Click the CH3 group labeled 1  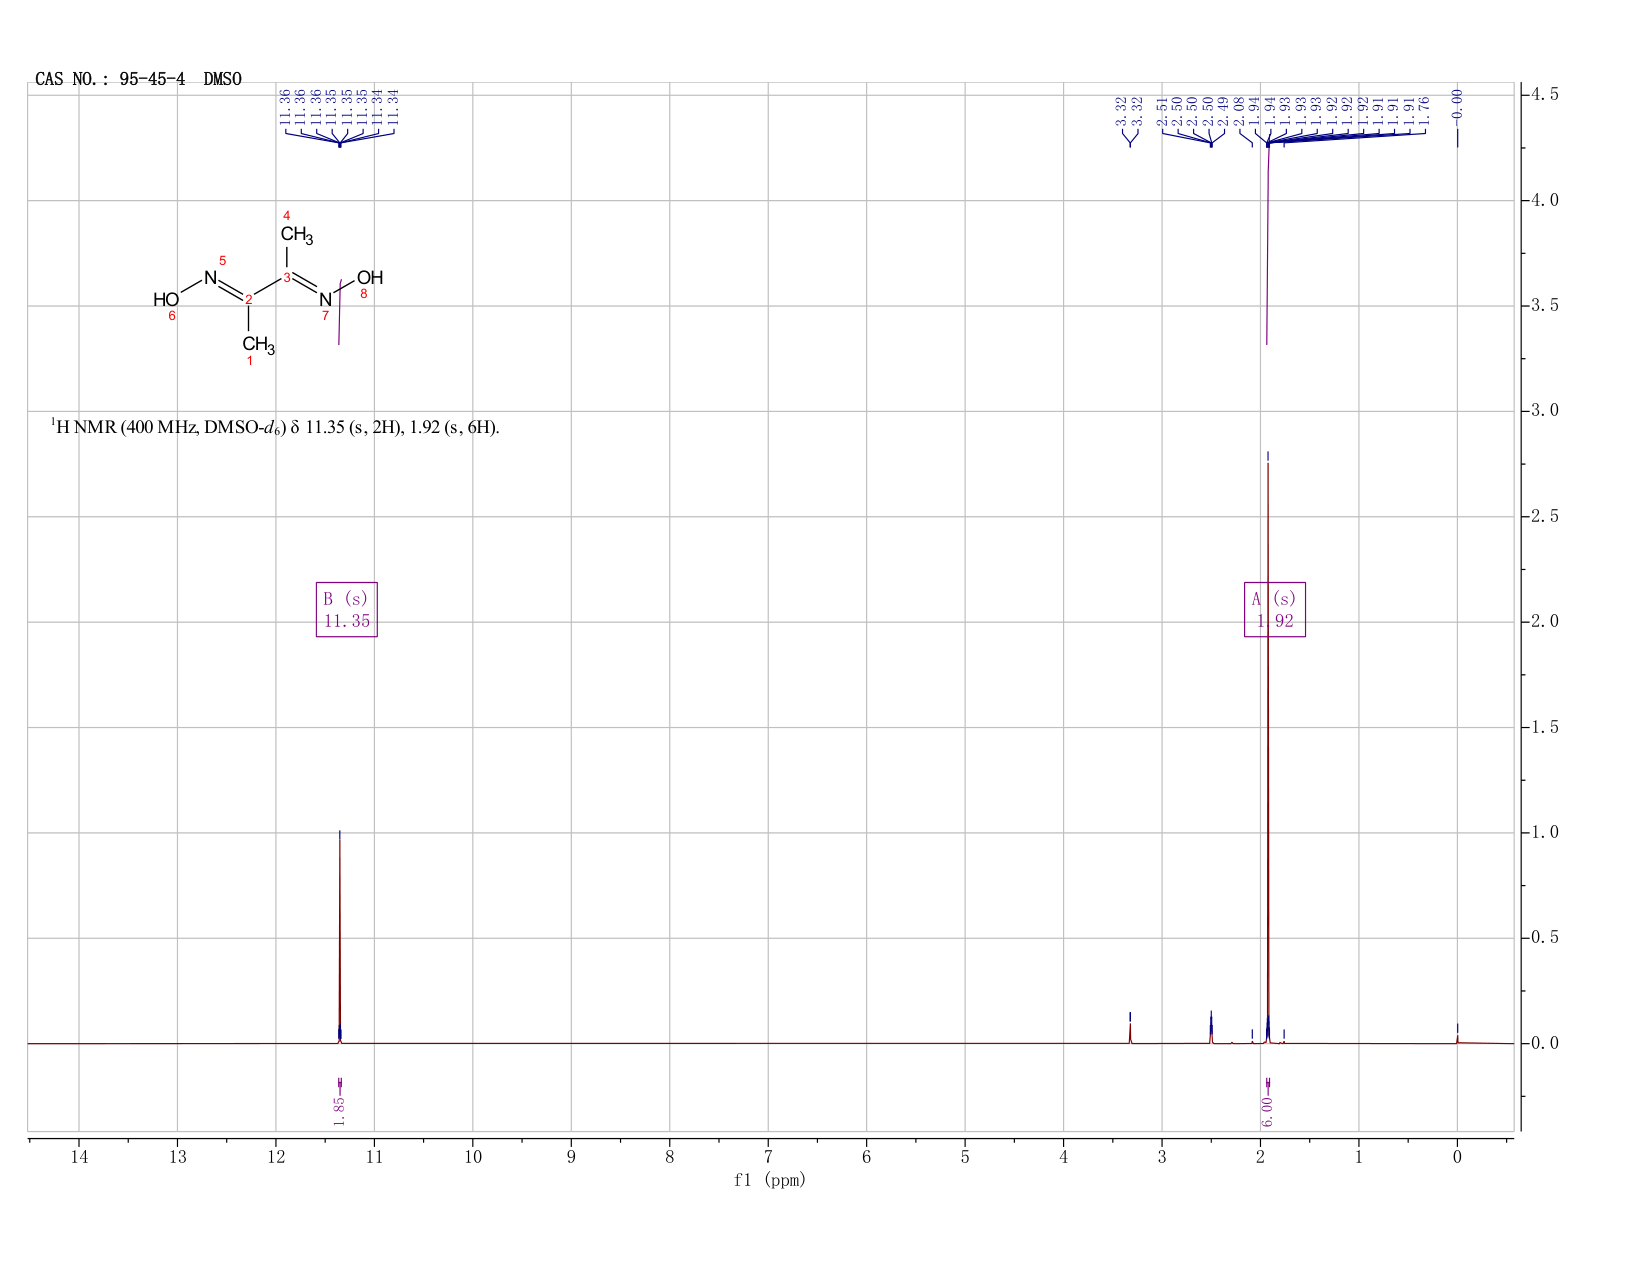pyautogui.click(x=258, y=345)
